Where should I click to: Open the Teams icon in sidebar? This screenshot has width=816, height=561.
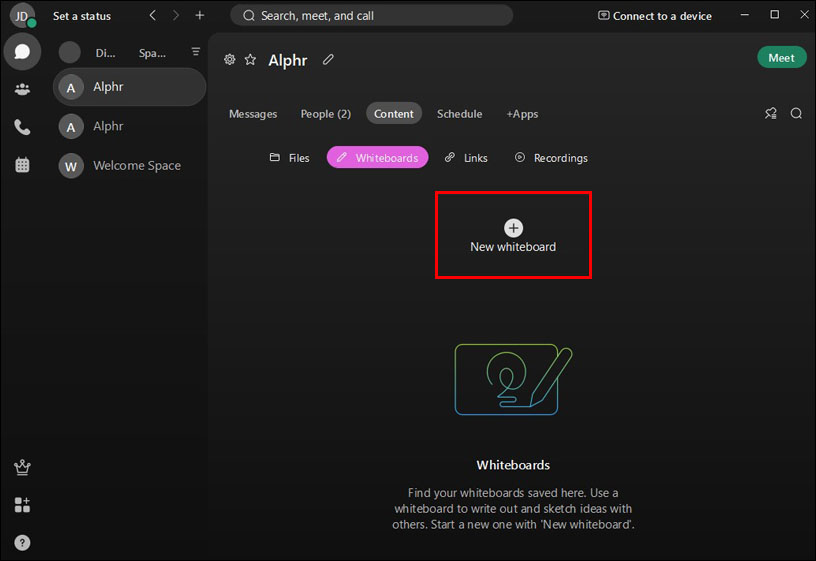point(22,90)
